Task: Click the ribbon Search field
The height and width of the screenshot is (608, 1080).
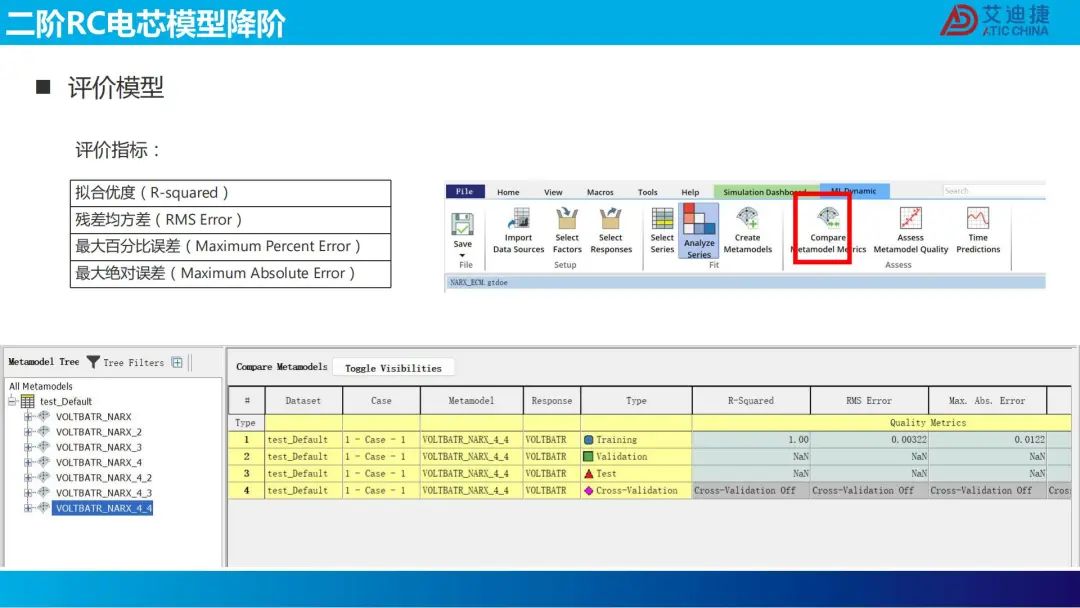Action: tap(990, 191)
